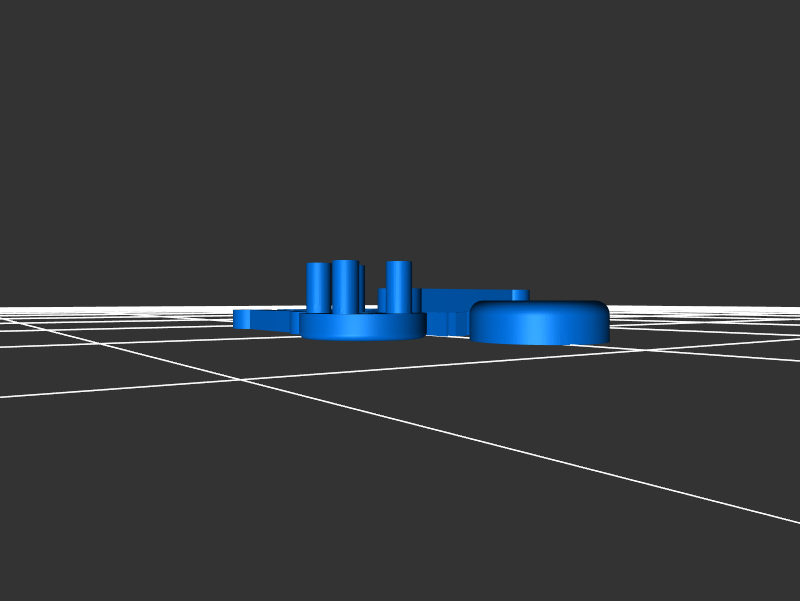
Task: Select the left end tip of the flat arm
Action: pos(238,318)
